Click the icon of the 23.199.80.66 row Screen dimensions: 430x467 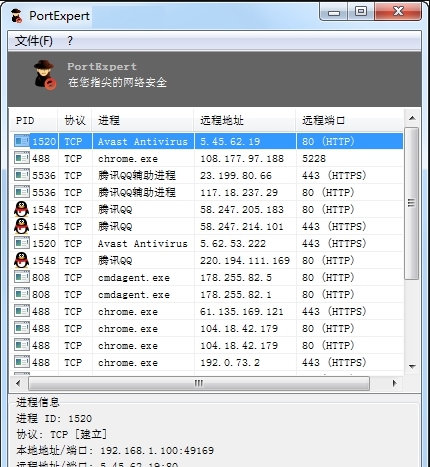coord(22,175)
